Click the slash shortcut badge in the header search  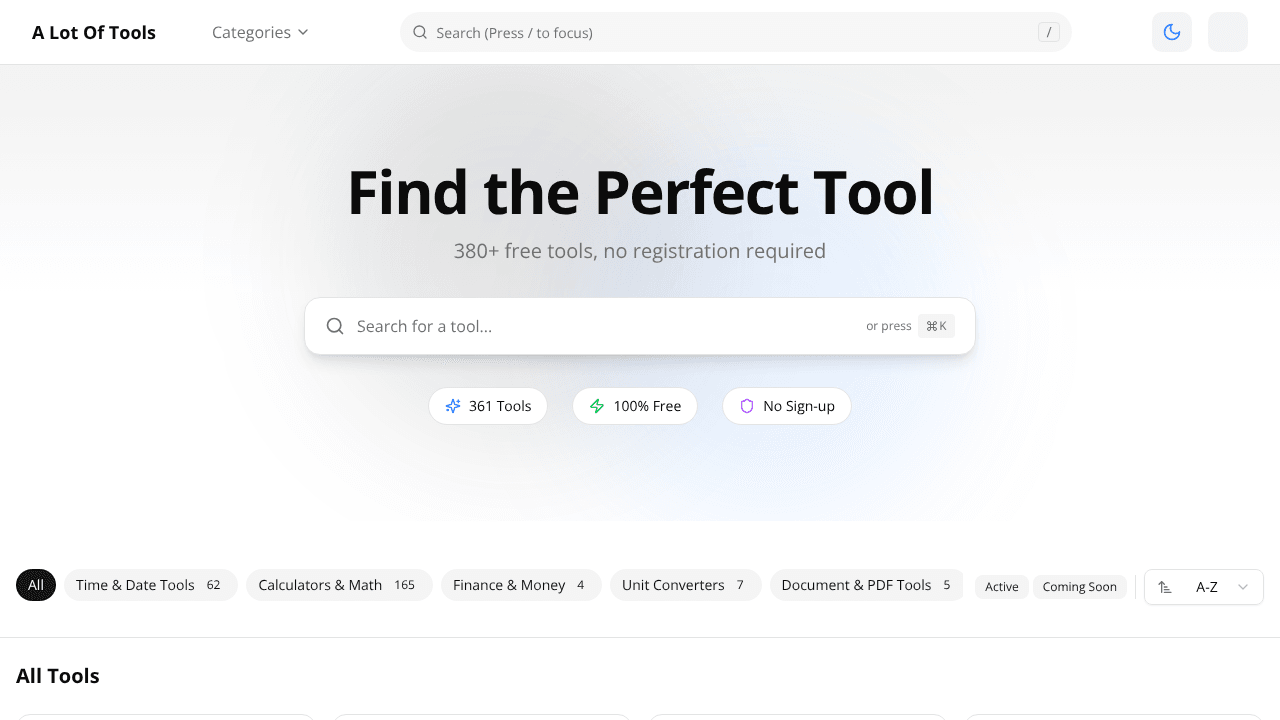point(1048,32)
